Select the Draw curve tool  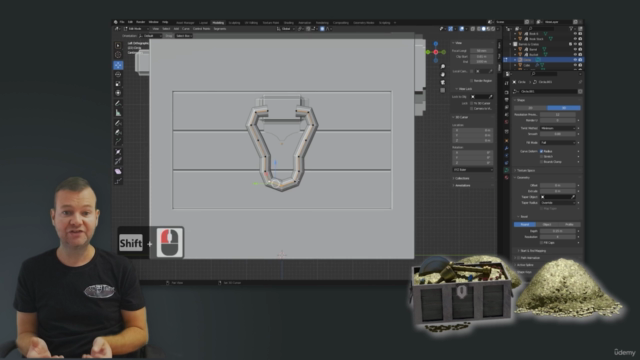[118, 123]
